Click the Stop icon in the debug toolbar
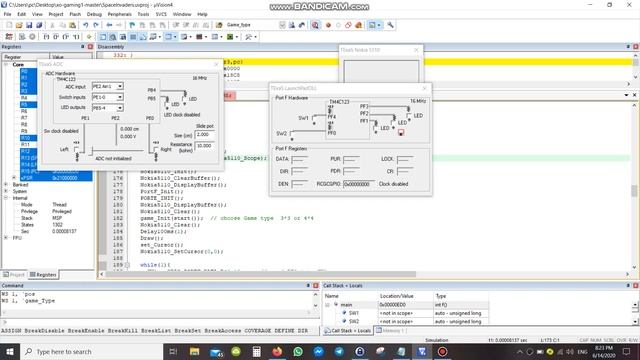The width and height of the screenshot is (640, 360). click(32, 37)
